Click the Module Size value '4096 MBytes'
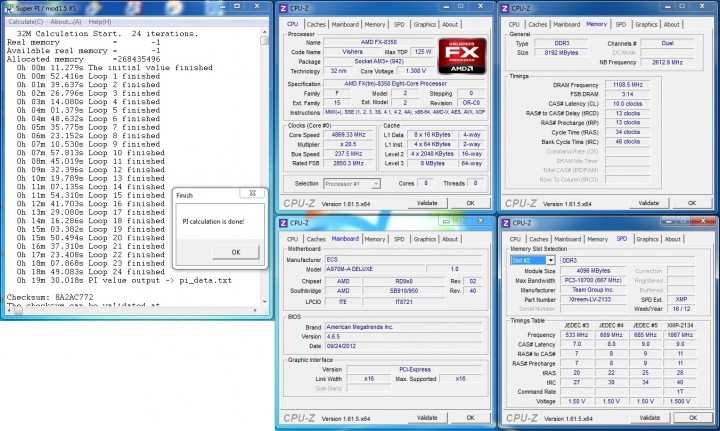 (x=593, y=271)
